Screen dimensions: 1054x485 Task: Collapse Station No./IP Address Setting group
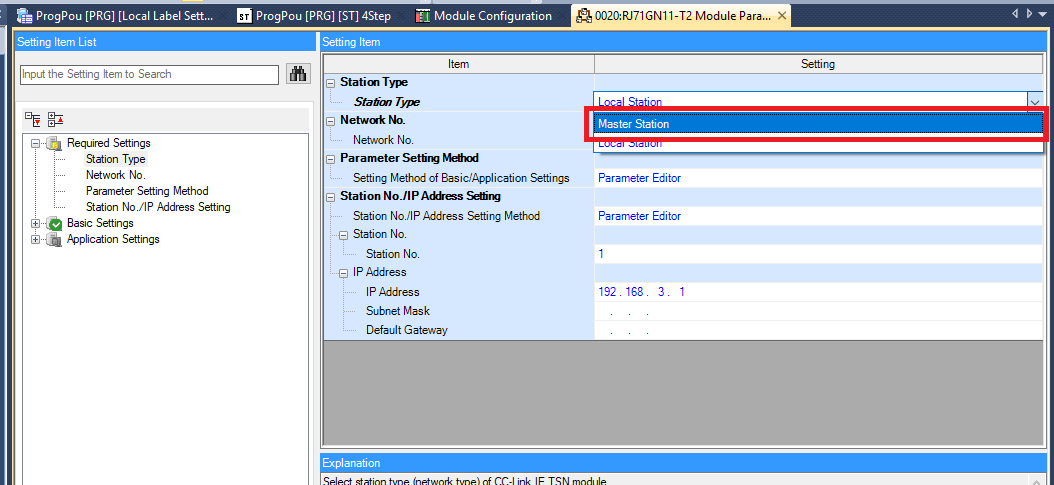pyautogui.click(x=330, y=197)
